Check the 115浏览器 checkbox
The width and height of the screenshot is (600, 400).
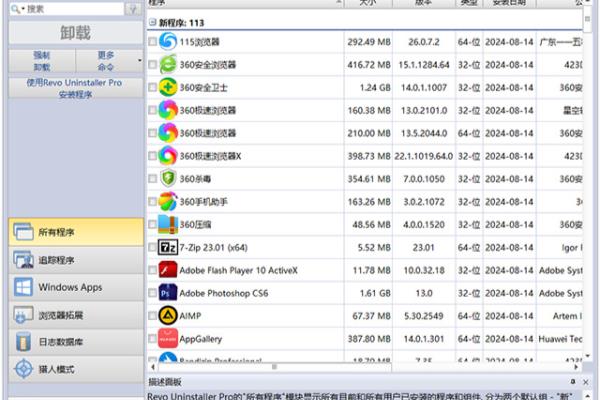click(x=152, y=41)
